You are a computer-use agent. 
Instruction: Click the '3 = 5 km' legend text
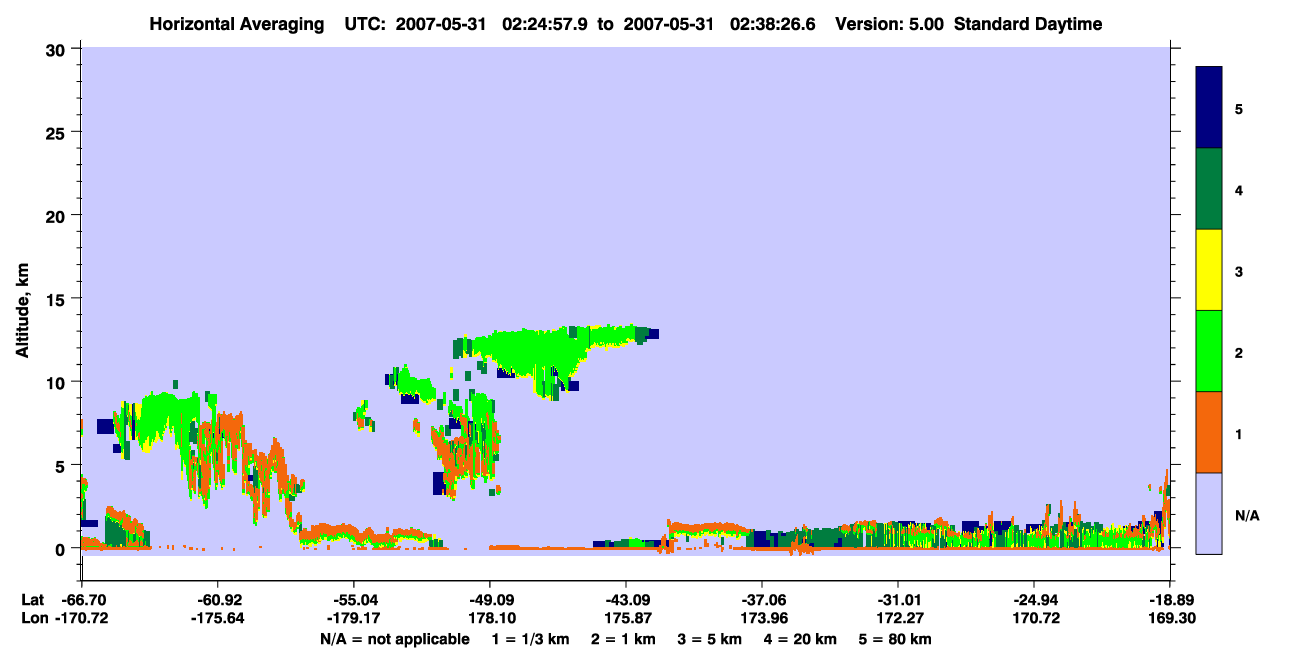(711, 638)
